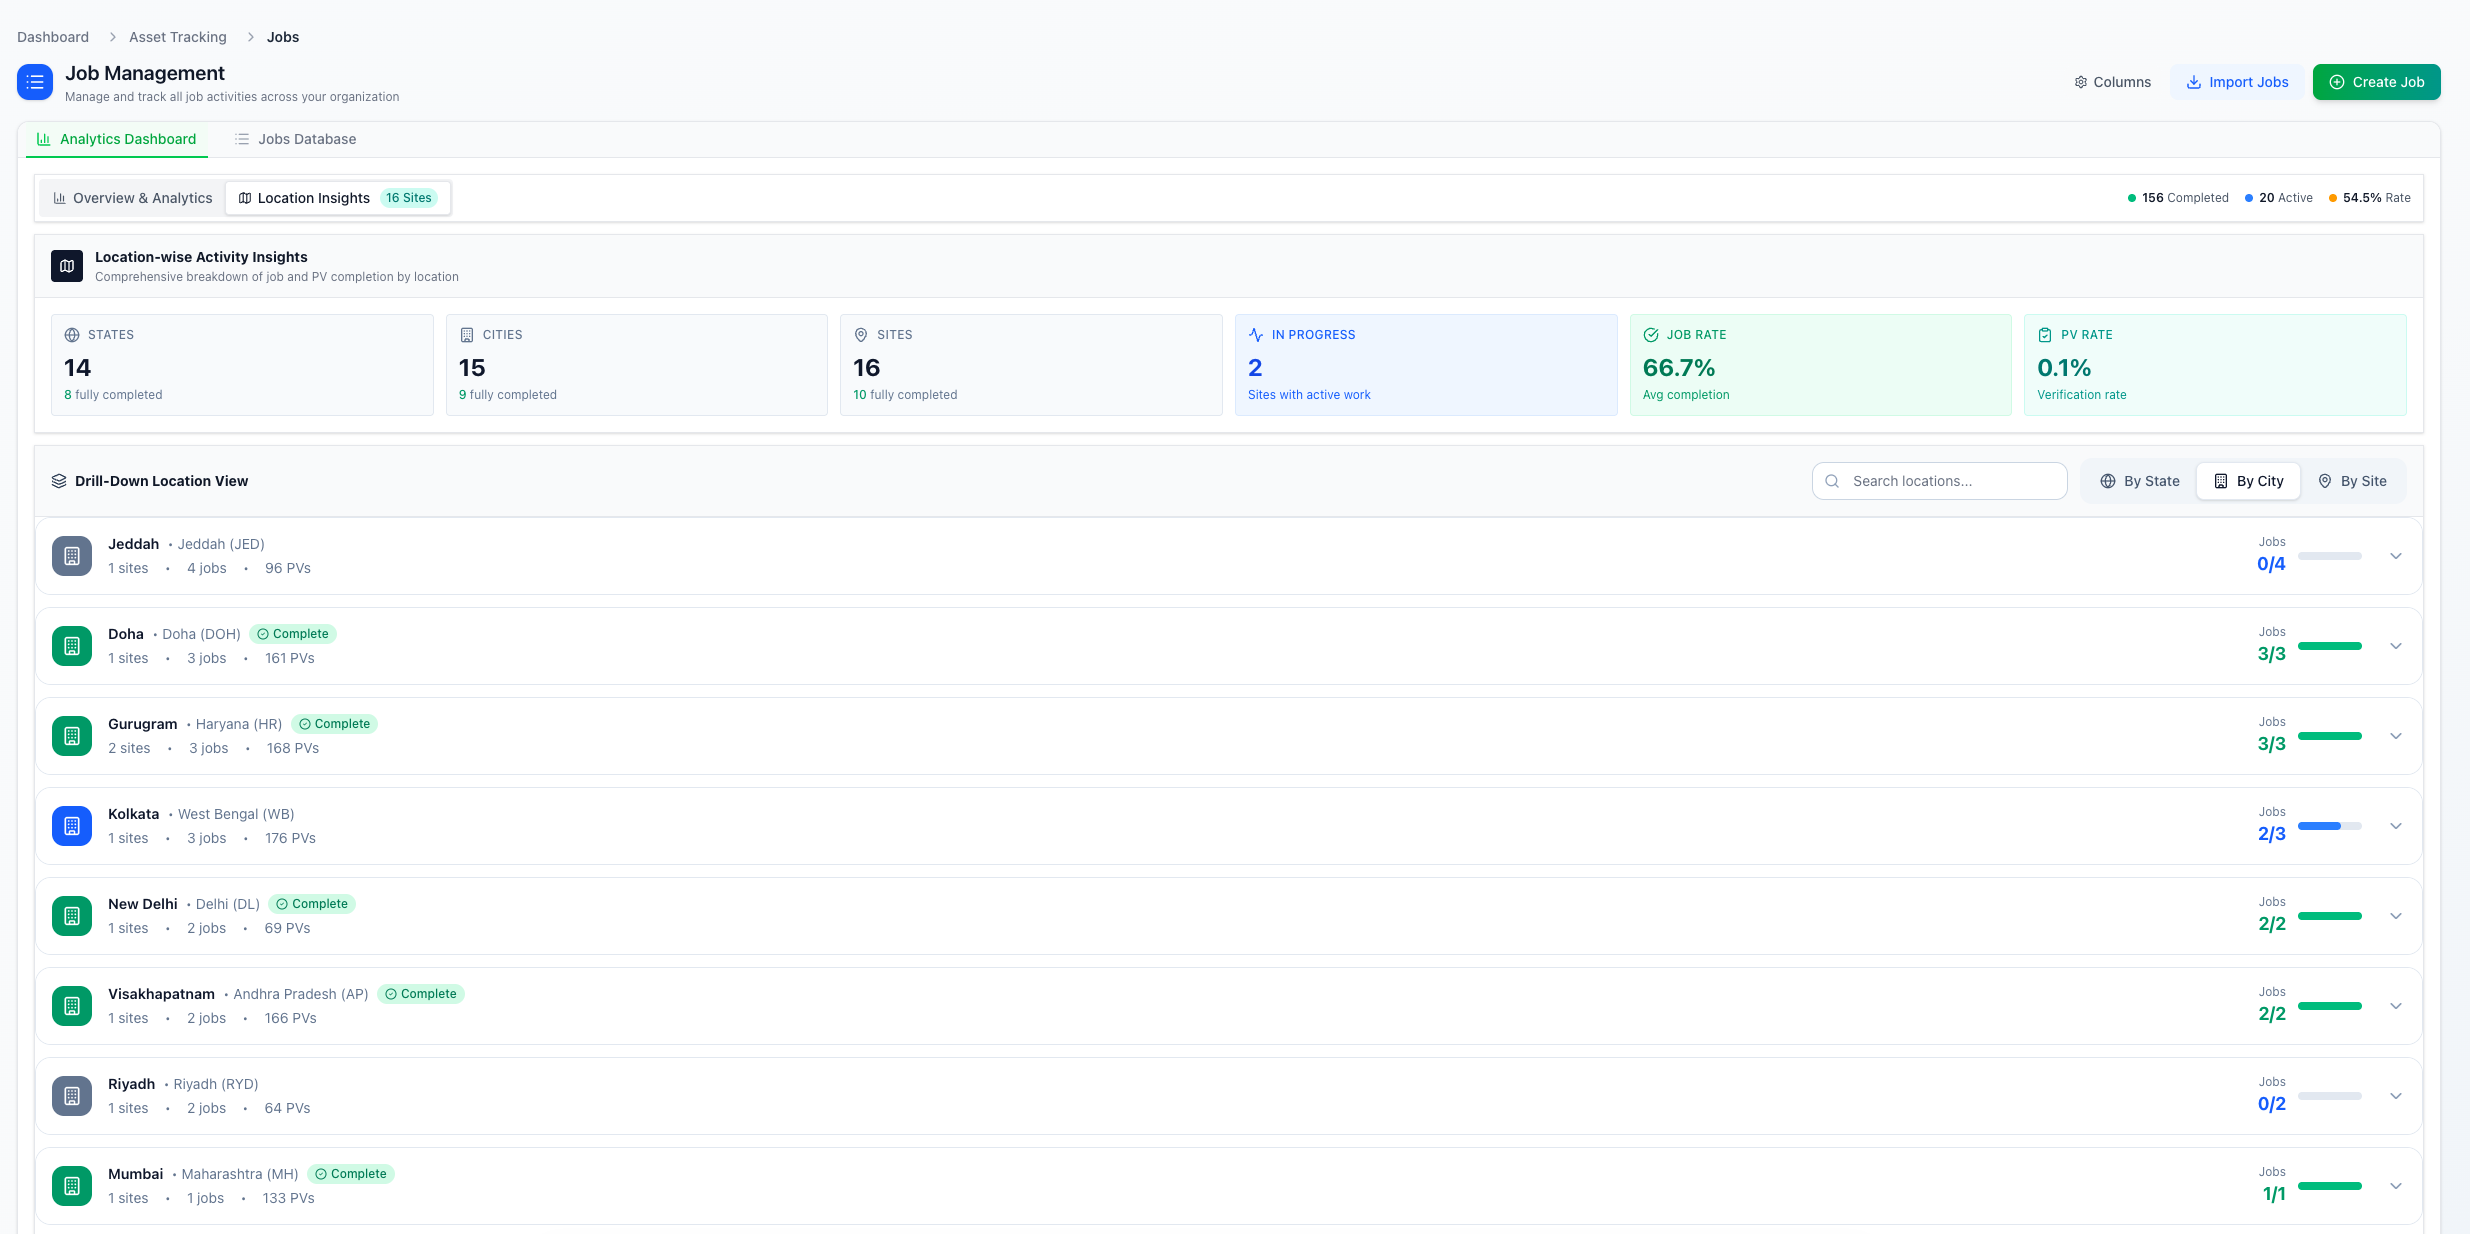Click the building icon beside Jeddah
The width and height of the screenshot is (2470, 1234).
(x=71, y=555)
